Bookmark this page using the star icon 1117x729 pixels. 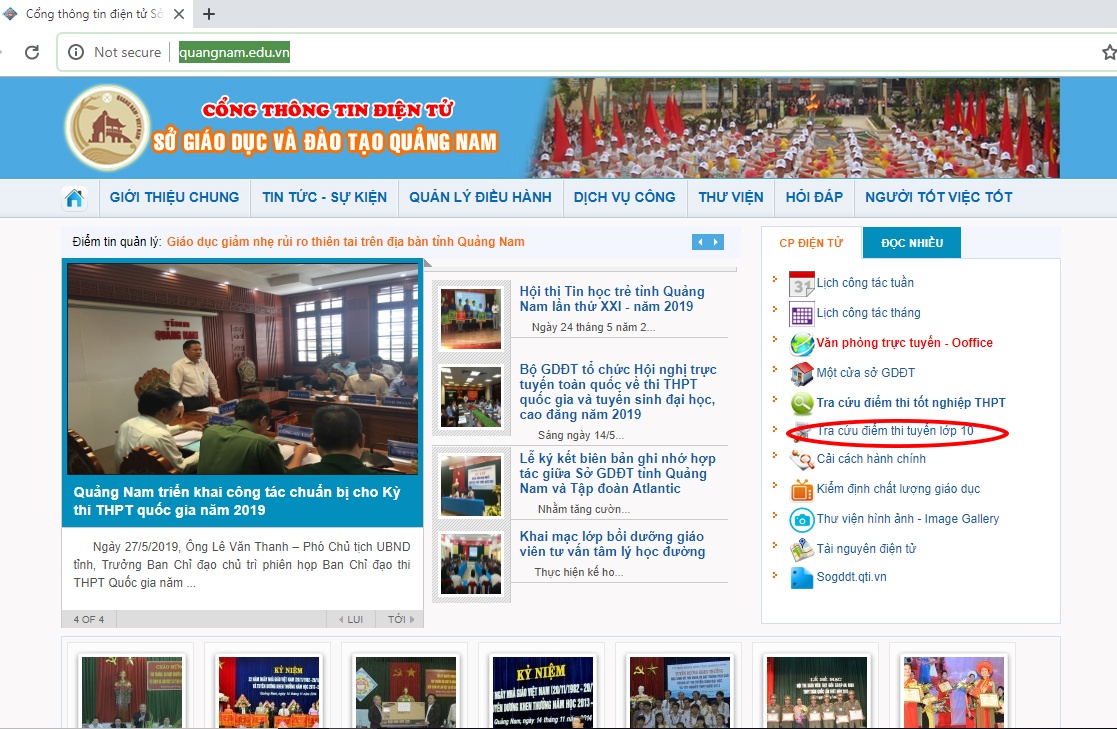pyautogui.click(x=1108, y=52)
